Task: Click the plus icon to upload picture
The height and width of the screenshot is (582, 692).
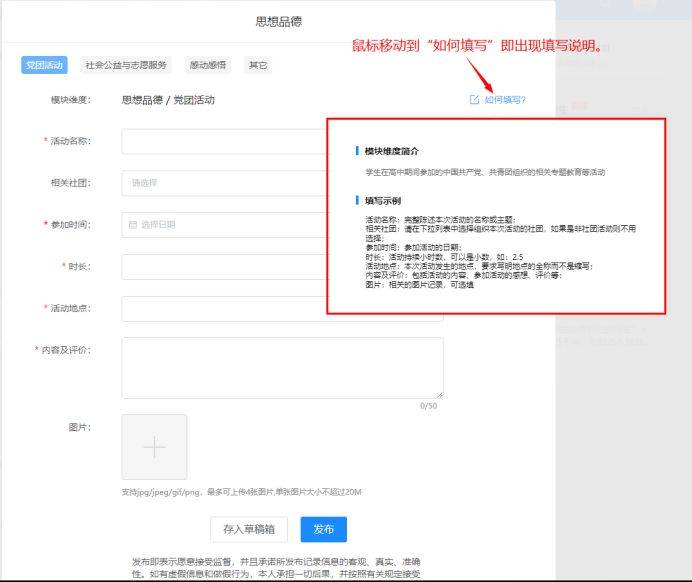Action: pyautogui.click(x=154, y=447)
